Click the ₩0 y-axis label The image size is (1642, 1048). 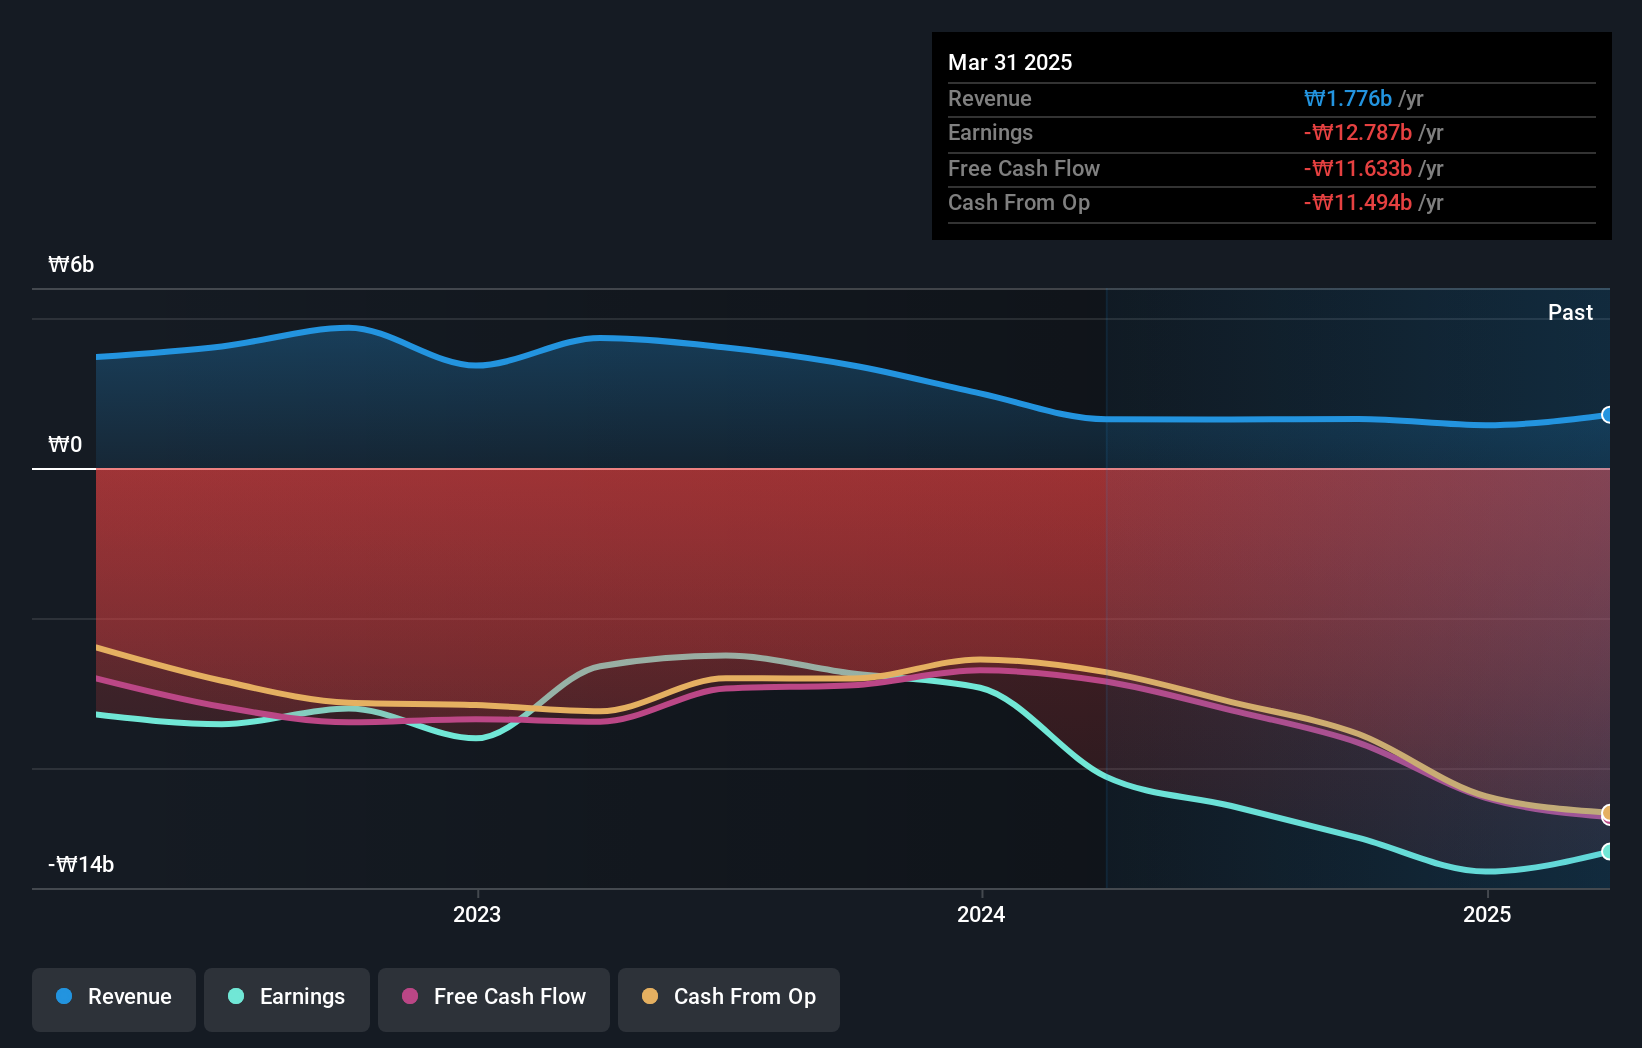[65, 444]
